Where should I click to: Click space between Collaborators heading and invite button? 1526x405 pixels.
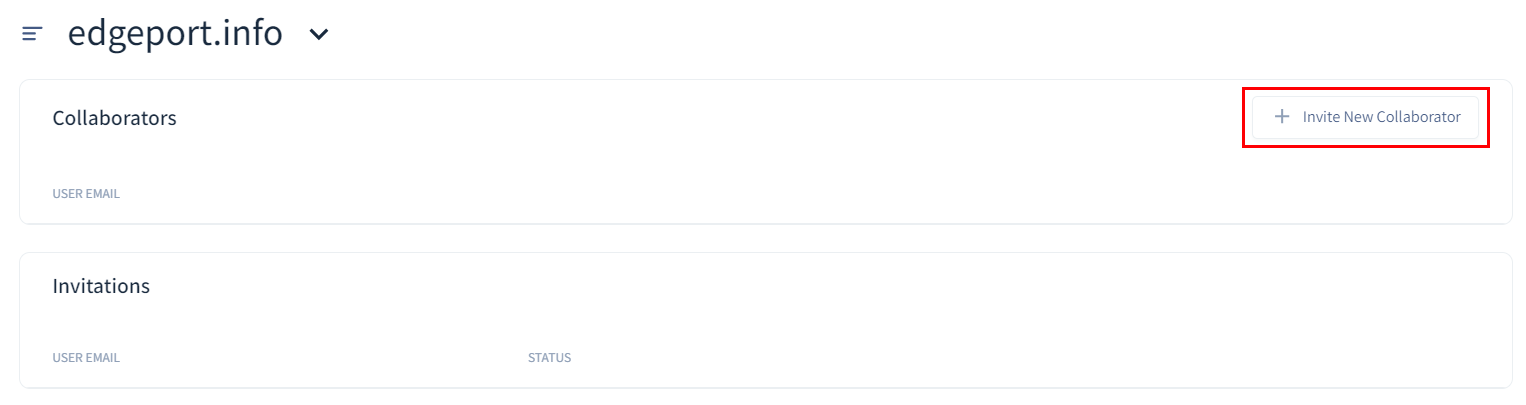(x=700, y=118)
